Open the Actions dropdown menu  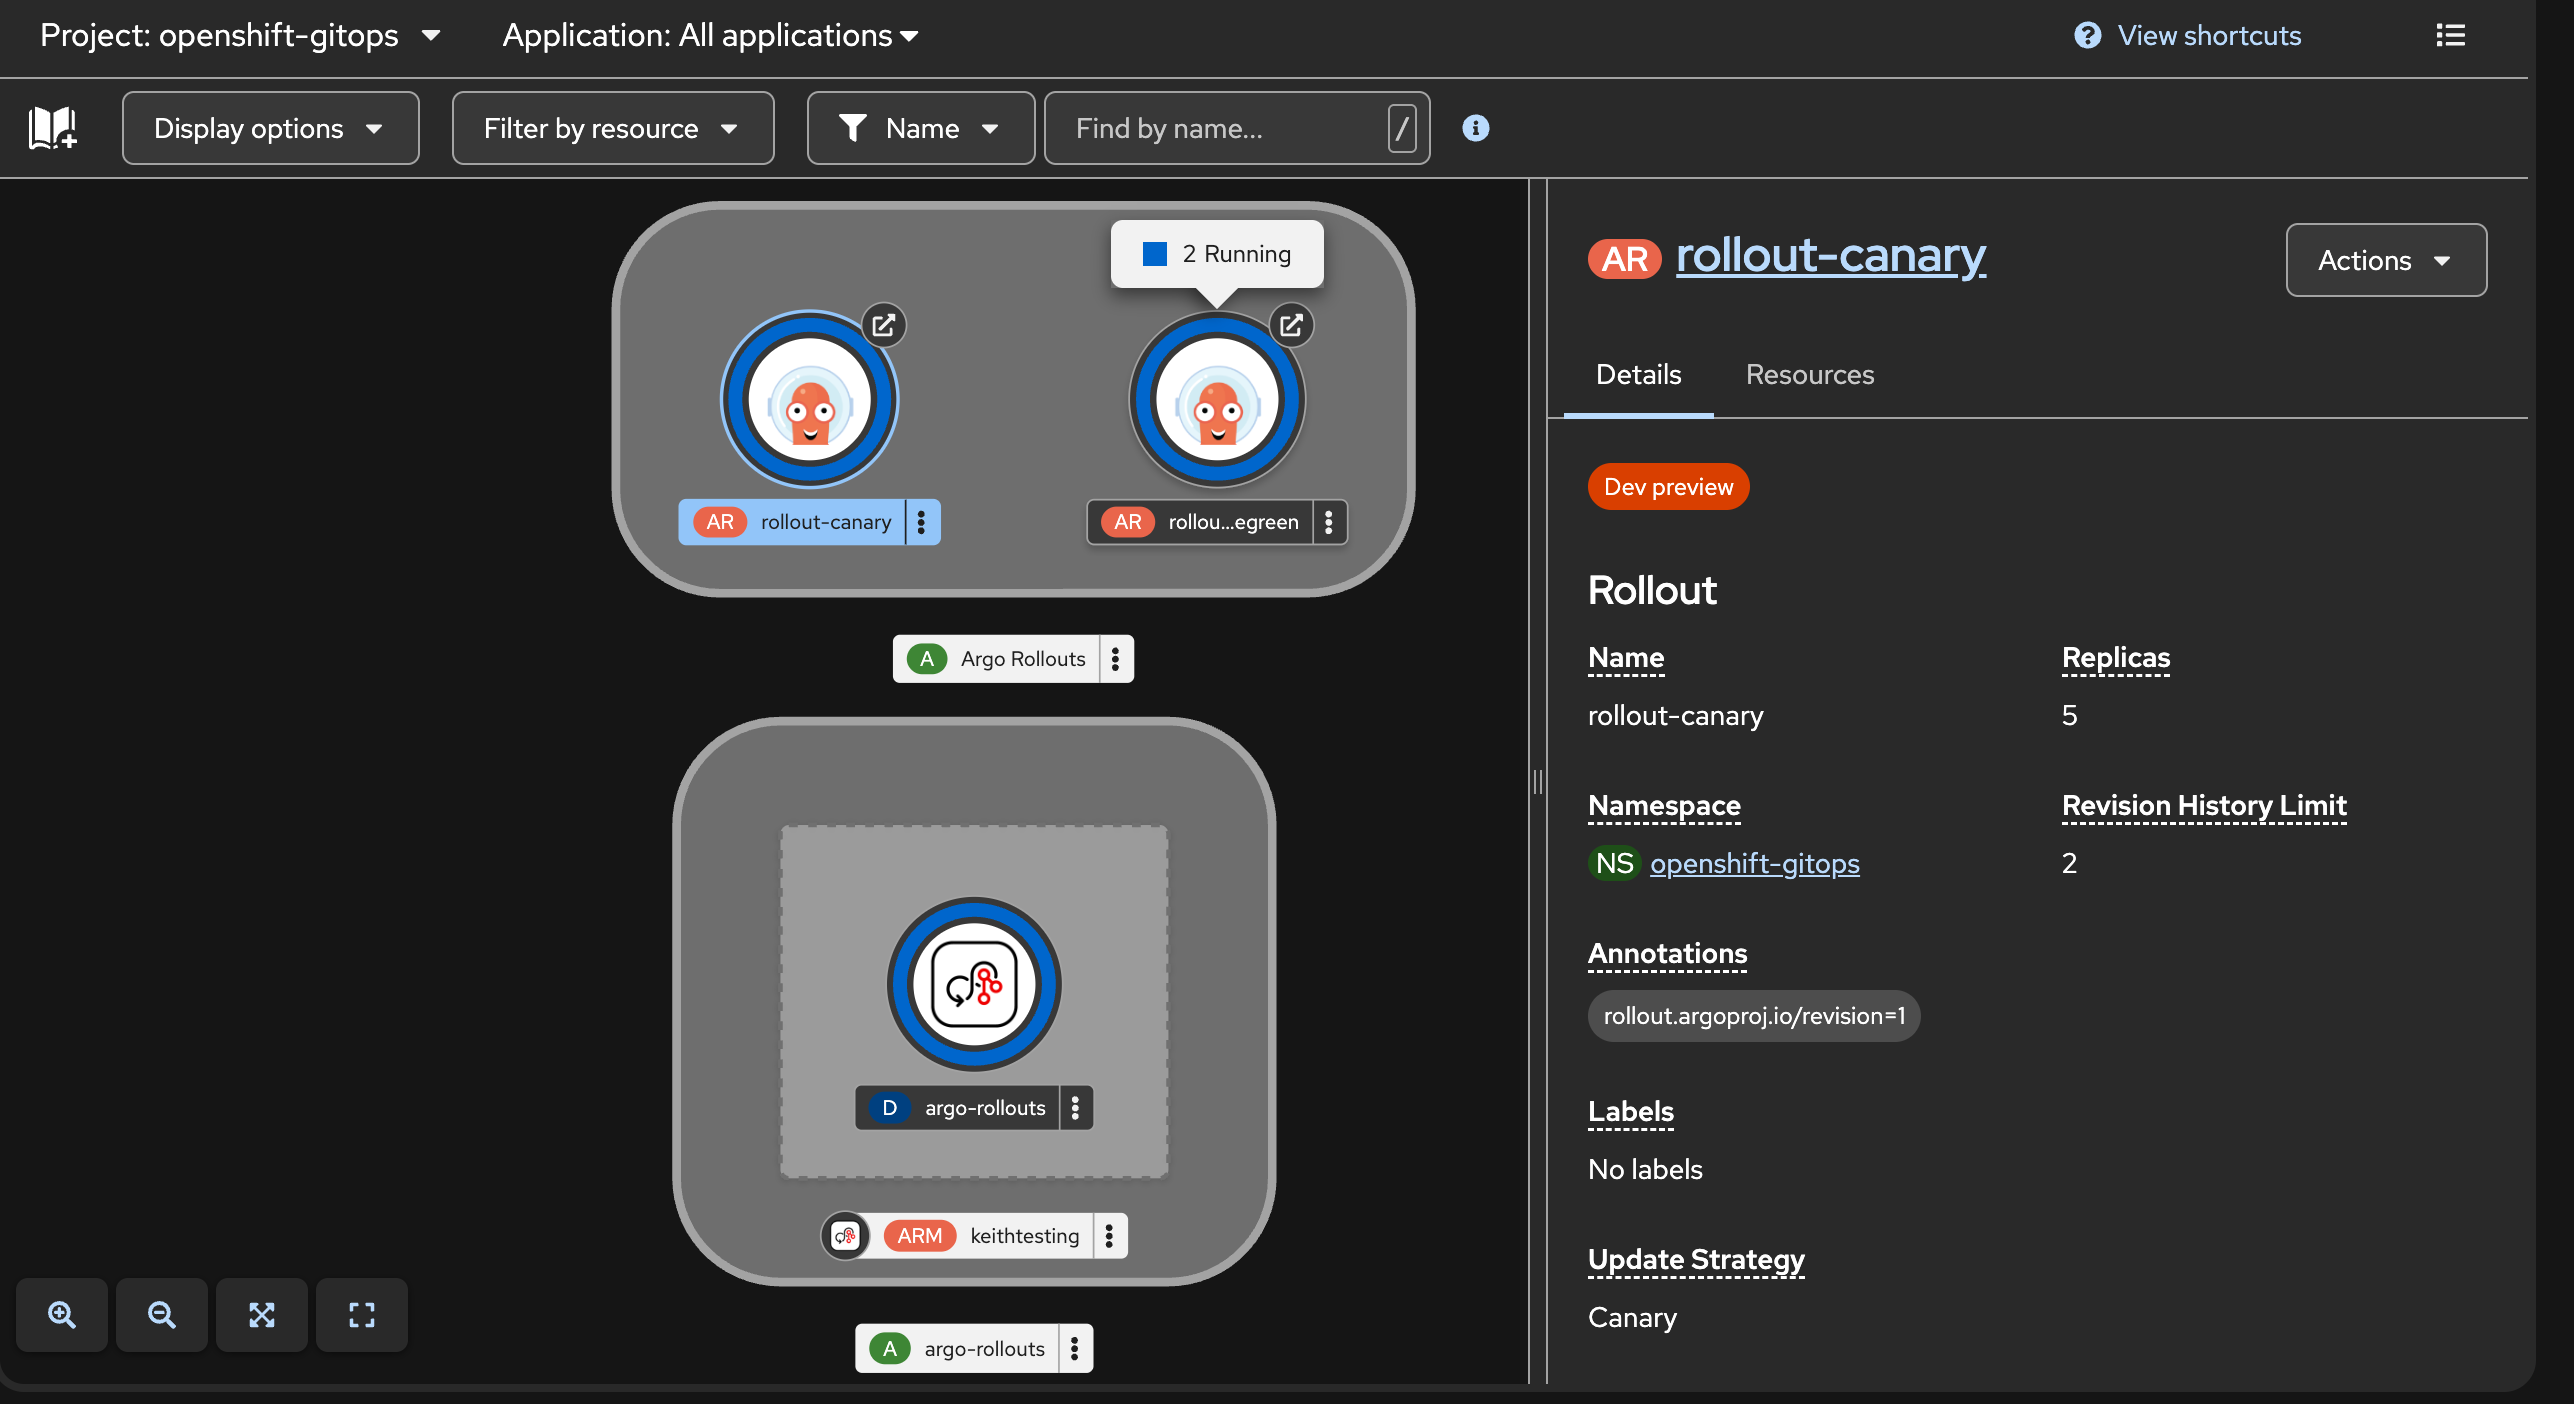pos(2385,260)
